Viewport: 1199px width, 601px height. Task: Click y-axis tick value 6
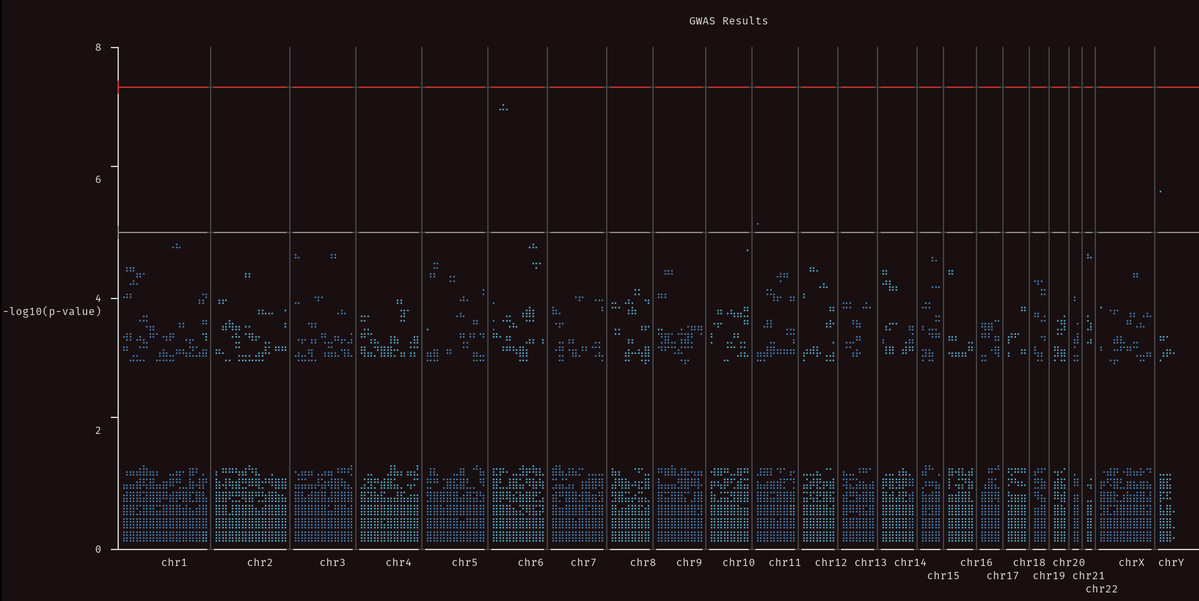pos(98,179)
